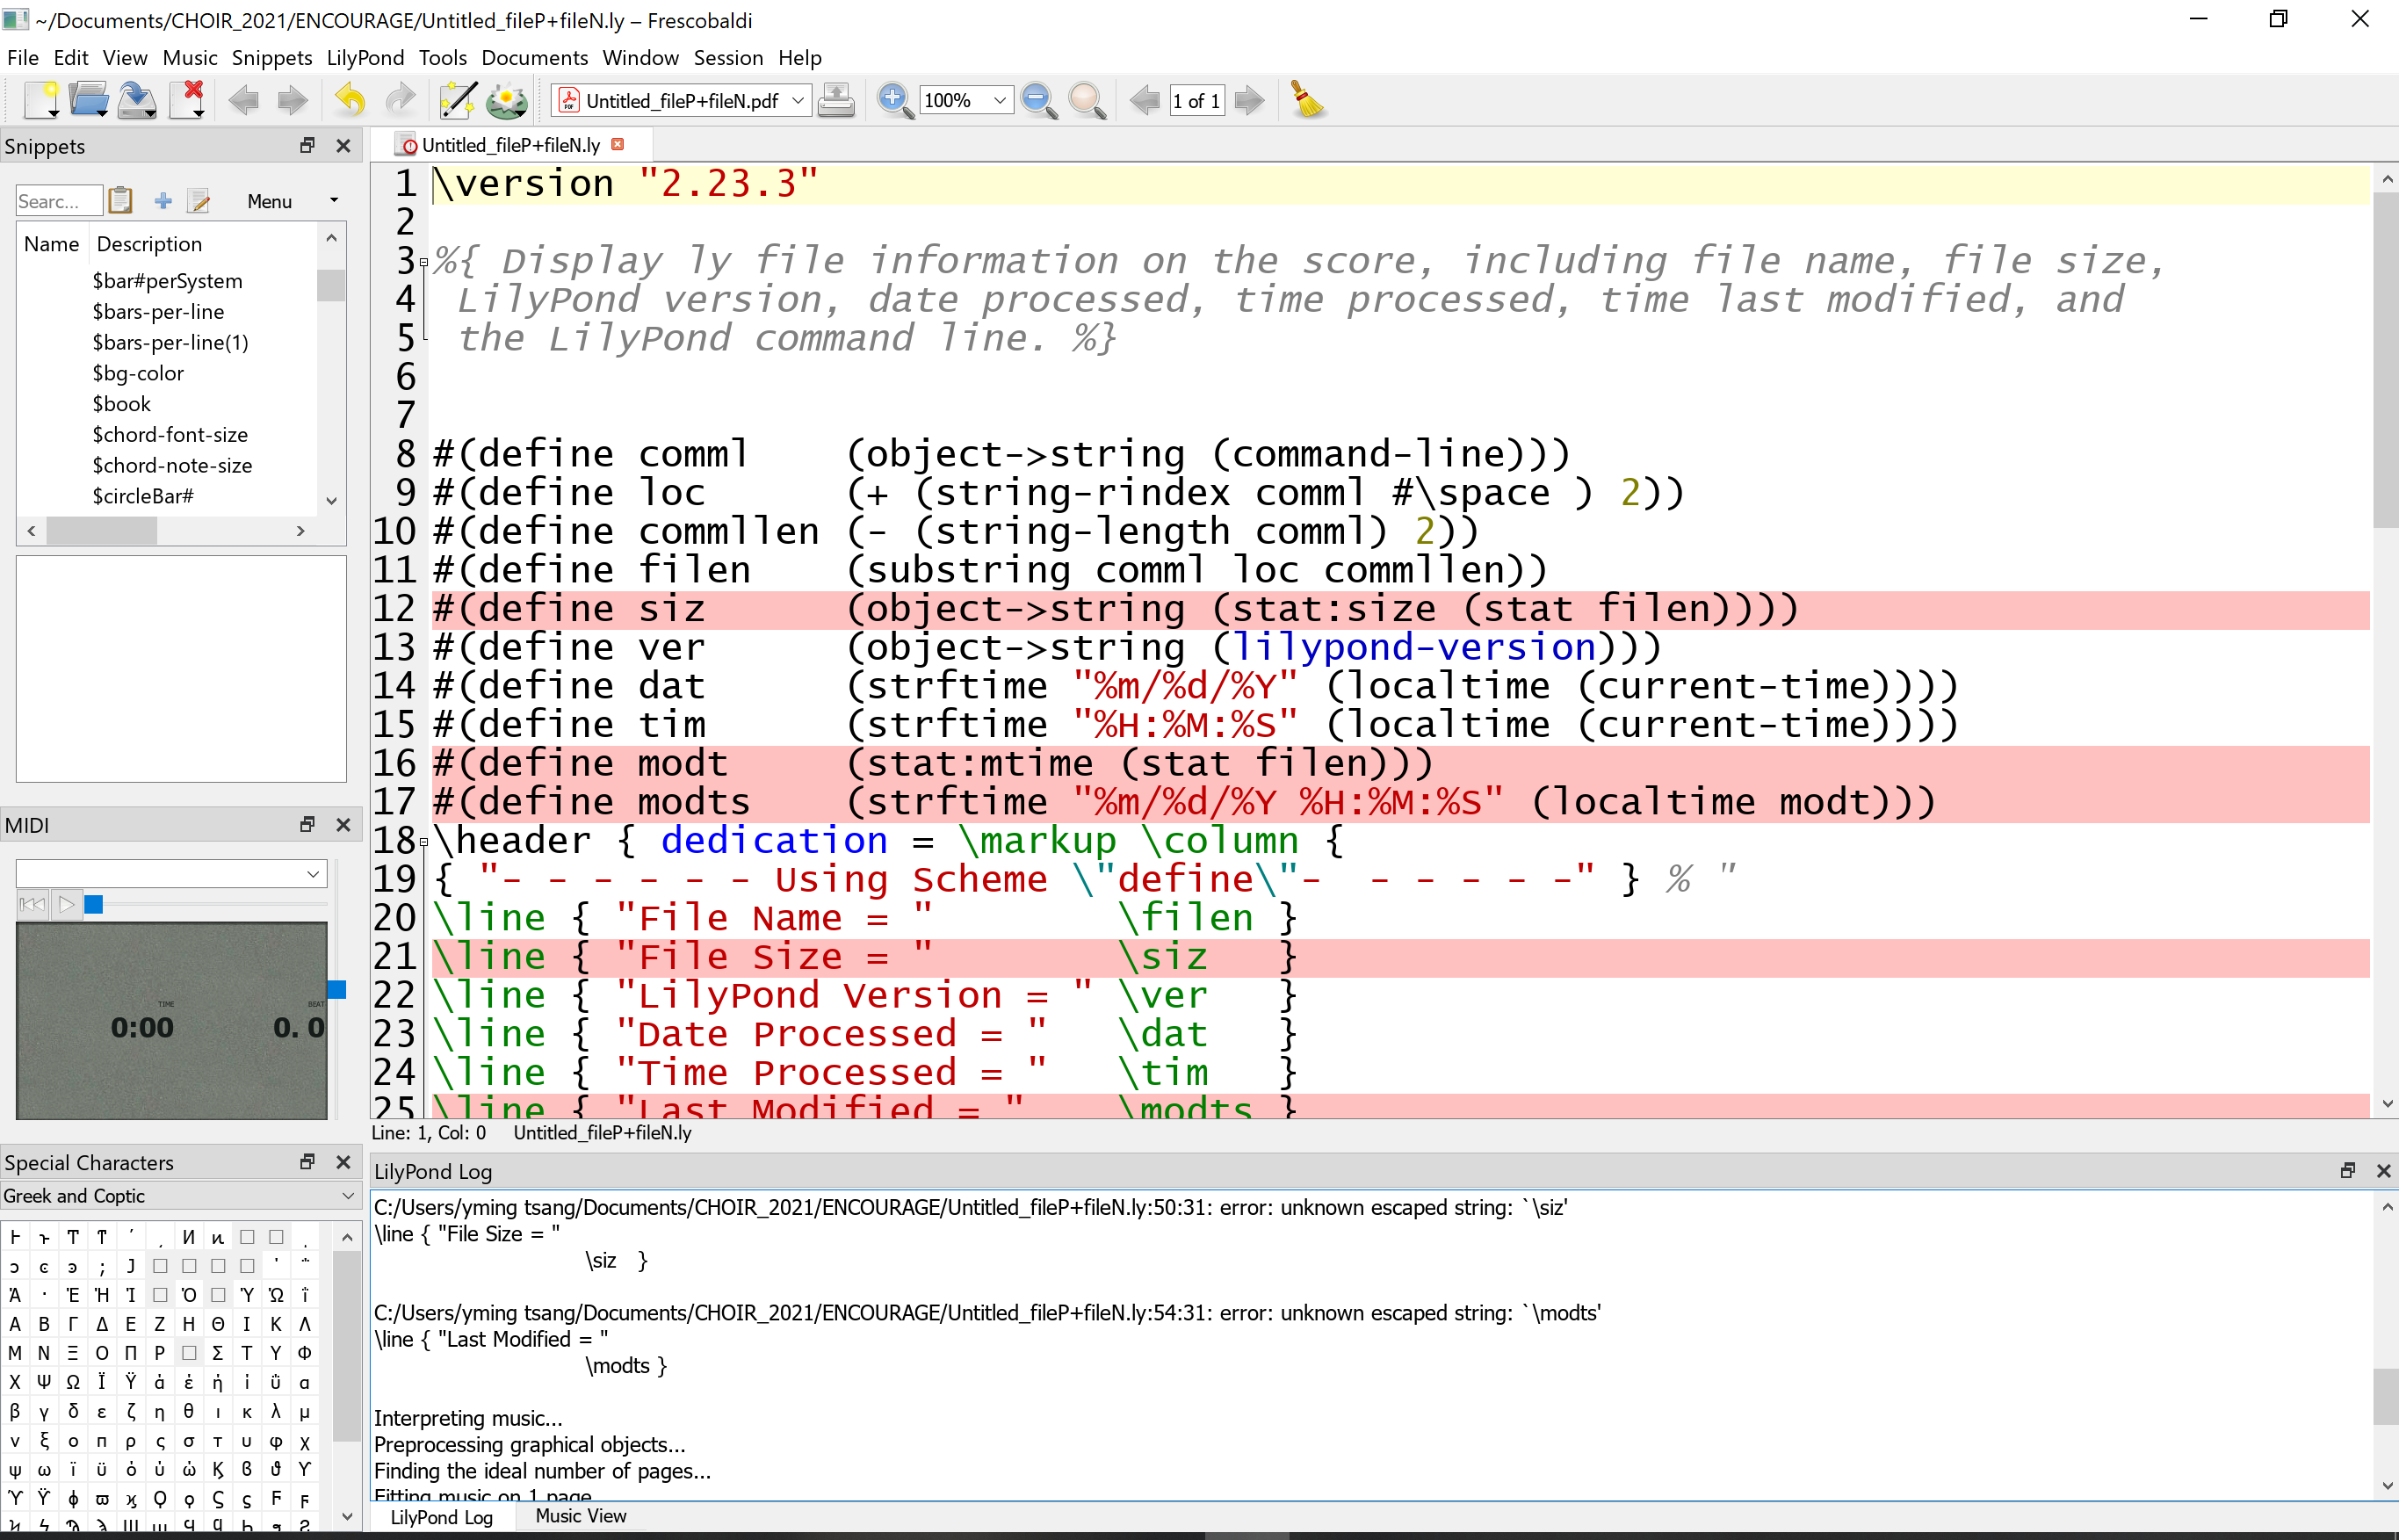Click the MIDI play button
Screen dimensions: 2399x1540
pyautogui.click(x=66, y=904)
